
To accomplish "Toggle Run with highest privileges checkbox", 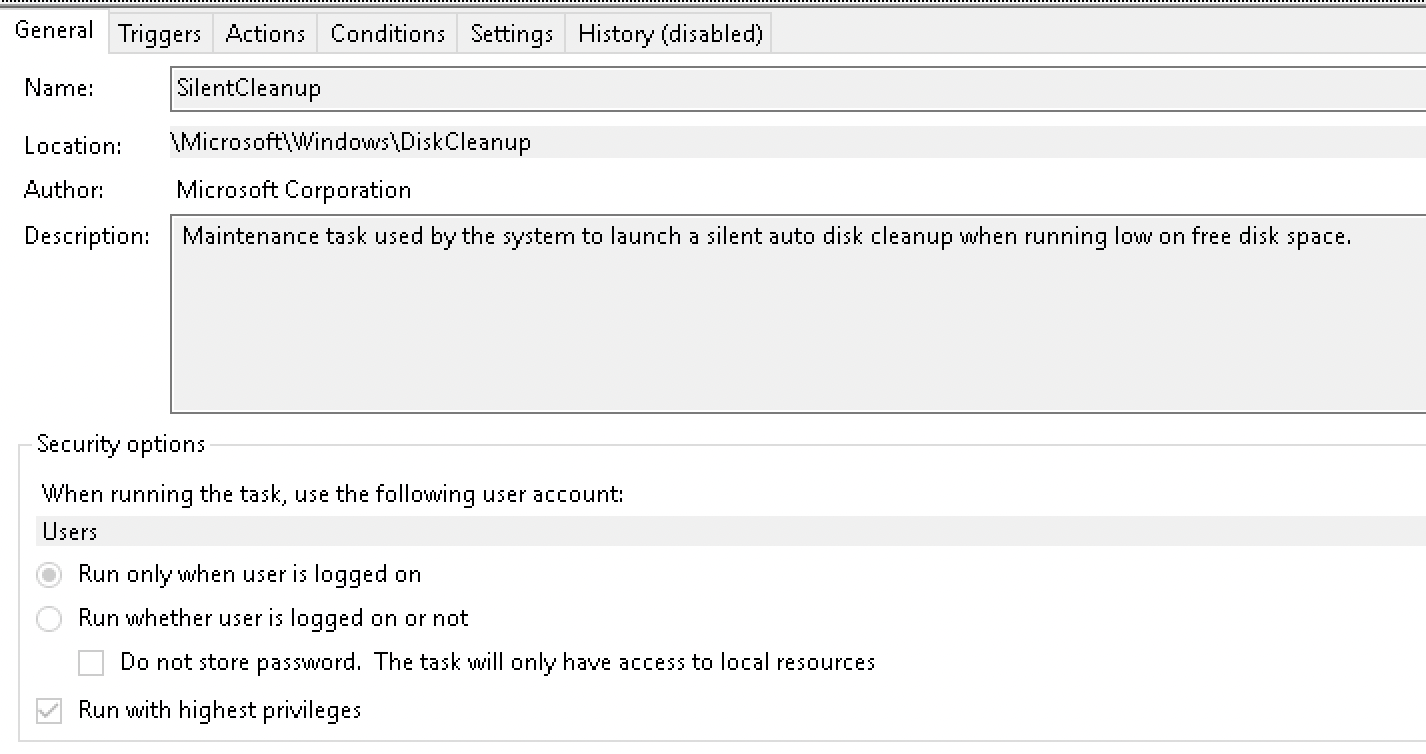I will (49, 711).
